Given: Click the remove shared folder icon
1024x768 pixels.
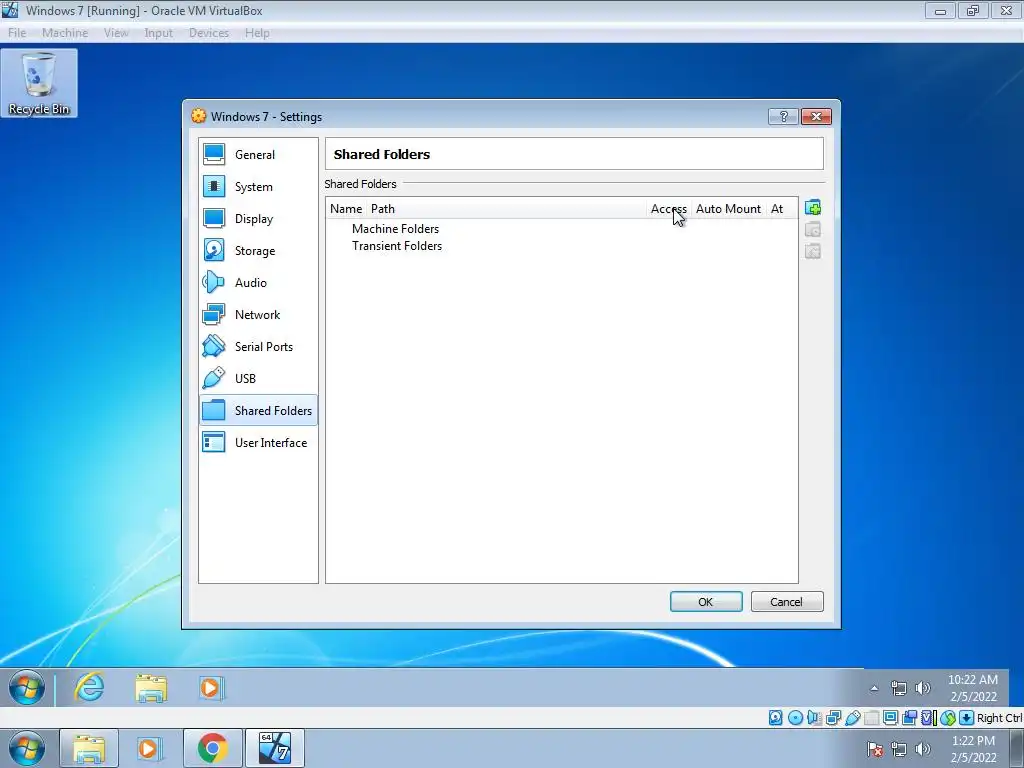Looking at the screenshot, I should pos(813,251).
